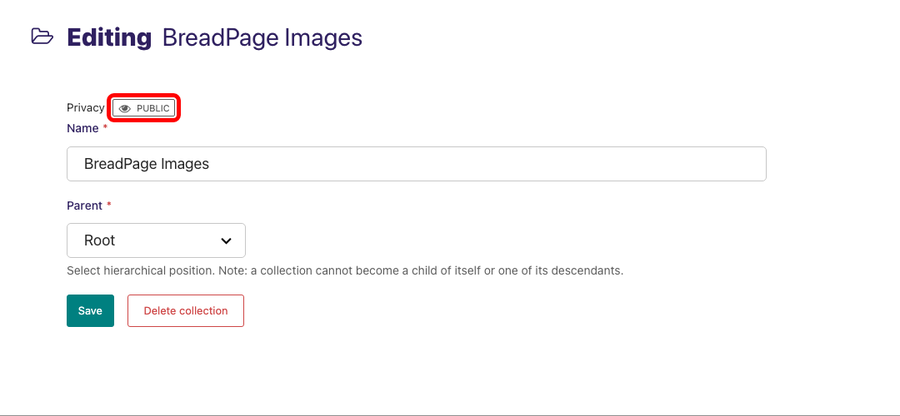Open the Parent dropdown showing Root
This screenshot has height=416, width=900.
coord(156,240)
